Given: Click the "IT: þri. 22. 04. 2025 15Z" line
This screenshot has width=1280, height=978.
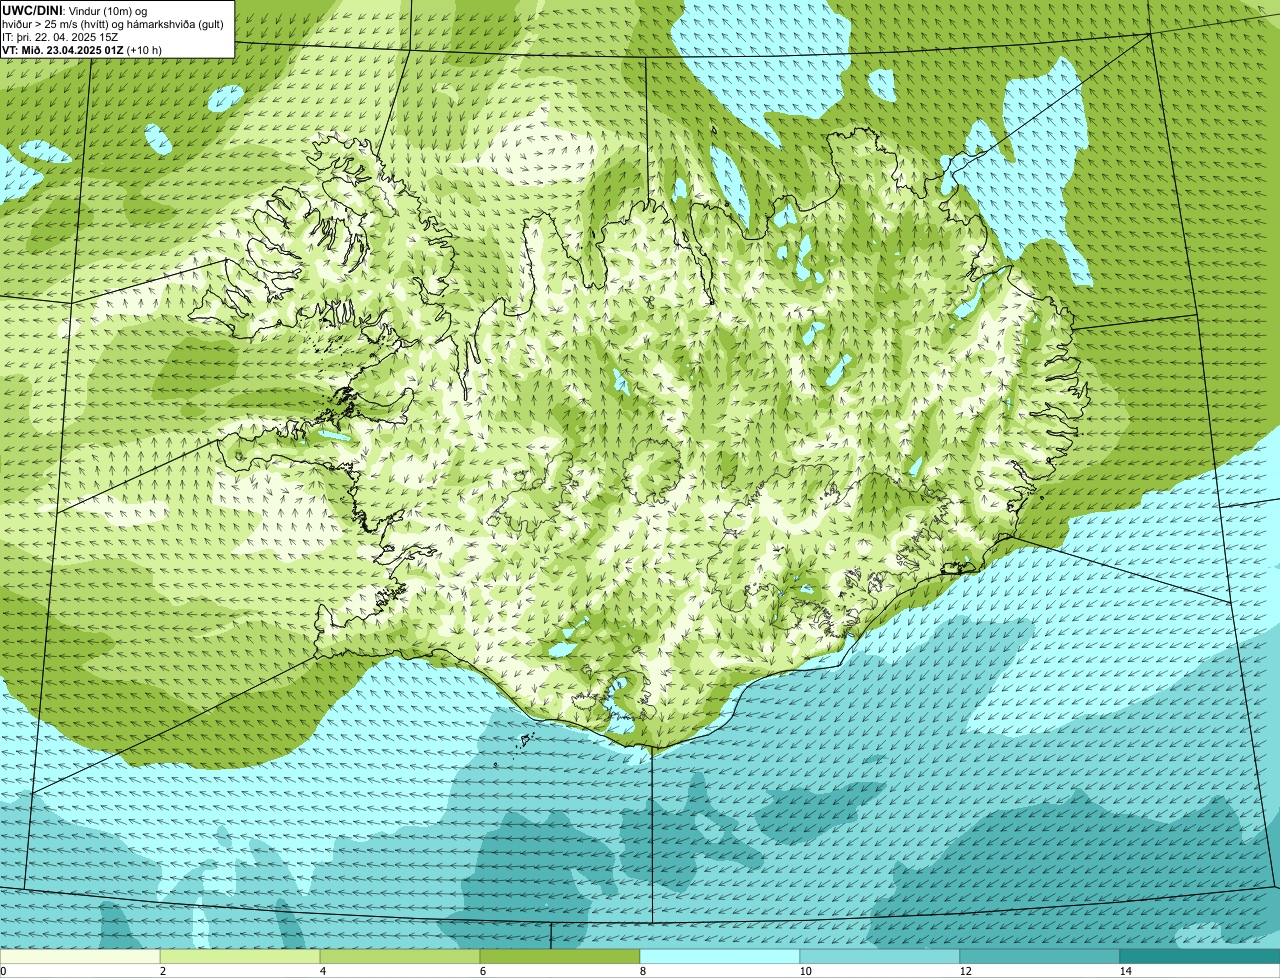Looking at the screenshot, I should 60,36.
